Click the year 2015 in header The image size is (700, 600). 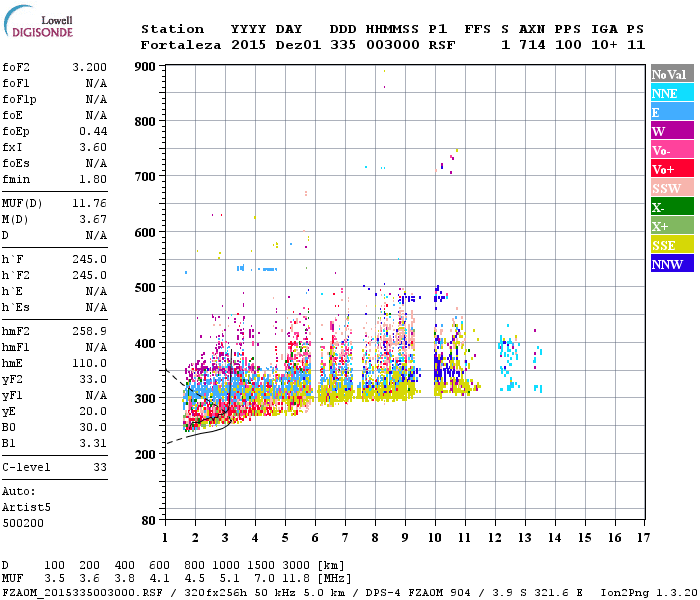coord(248,45)
